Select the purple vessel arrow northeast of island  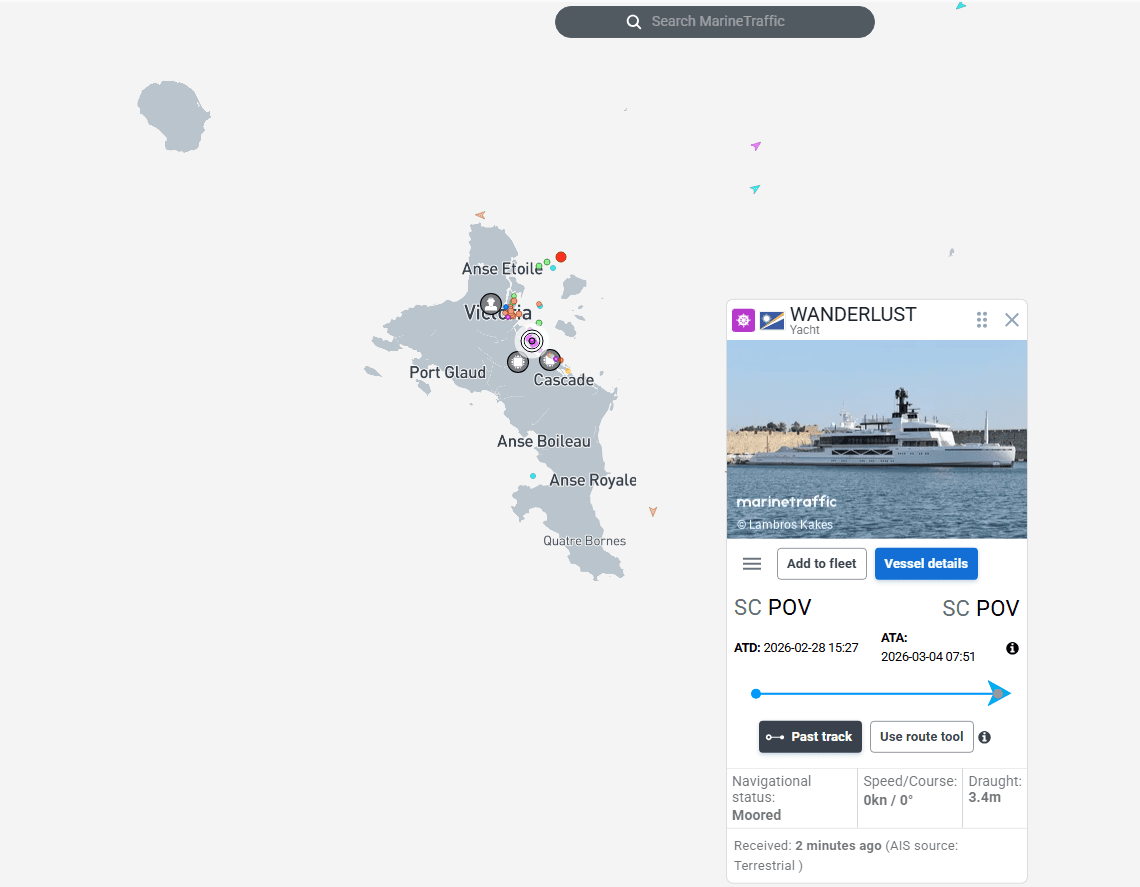point(756,146)
